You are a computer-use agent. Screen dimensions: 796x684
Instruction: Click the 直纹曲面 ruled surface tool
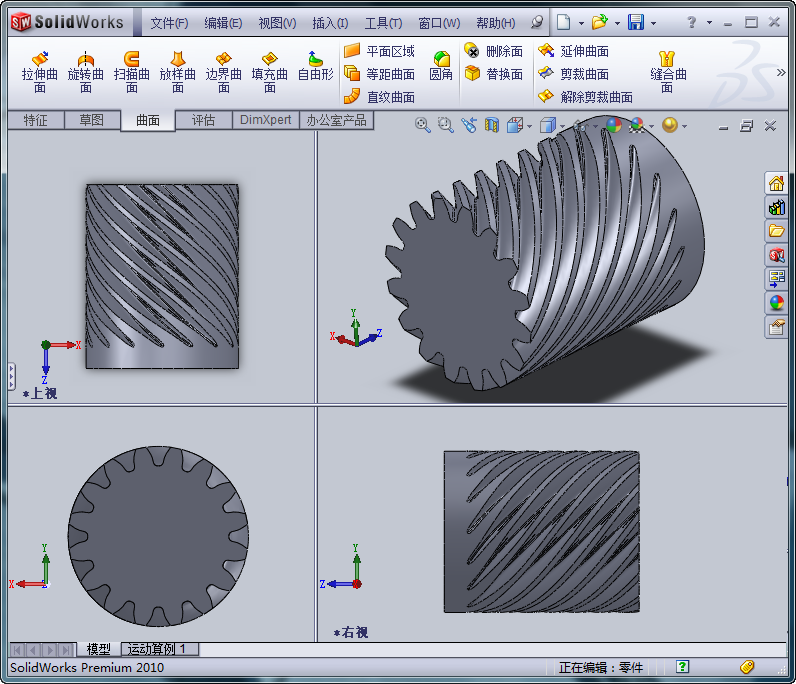pyautogui.click(x=379, y=96)
